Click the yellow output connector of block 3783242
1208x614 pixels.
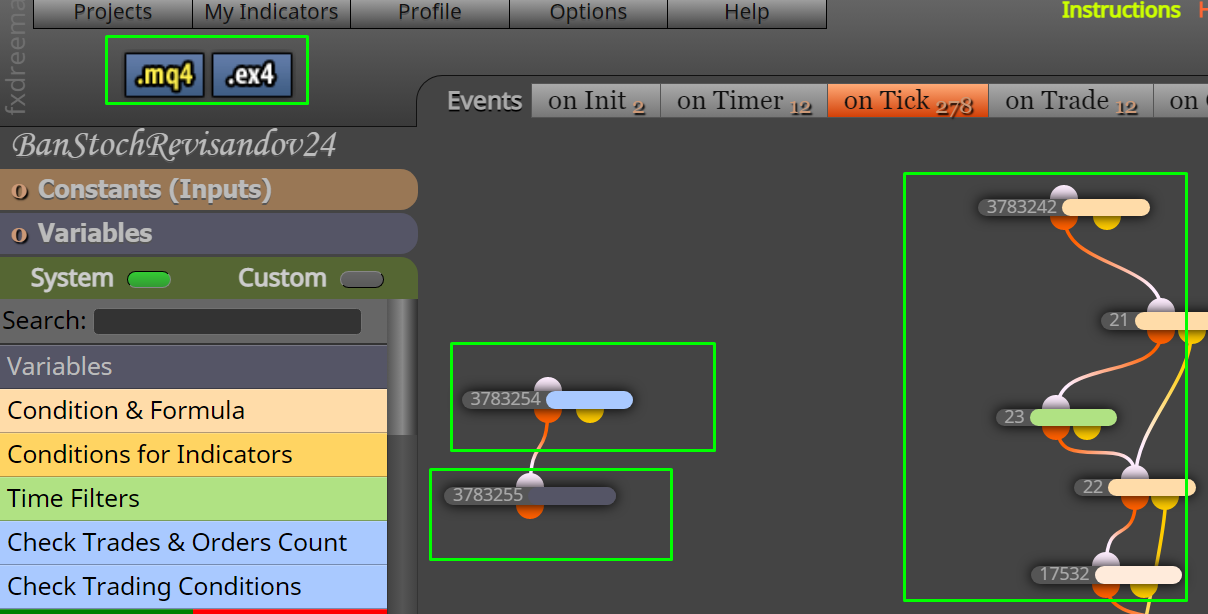click(x=1106, y=221)
